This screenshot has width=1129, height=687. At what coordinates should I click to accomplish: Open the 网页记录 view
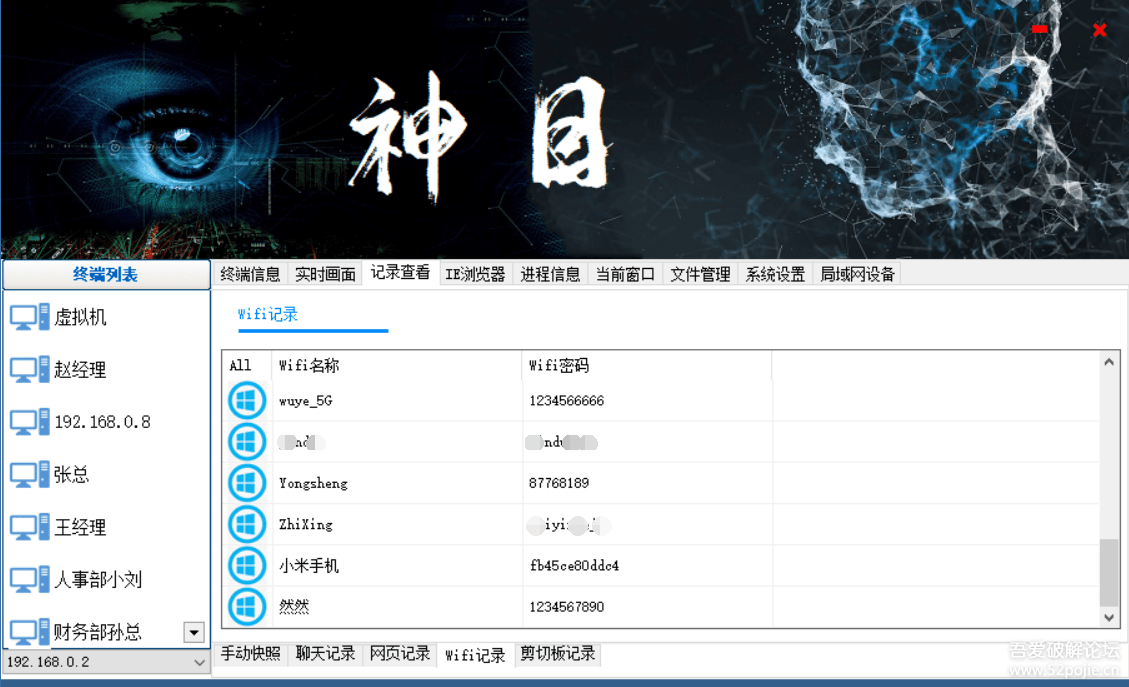[x=399, y=653]
